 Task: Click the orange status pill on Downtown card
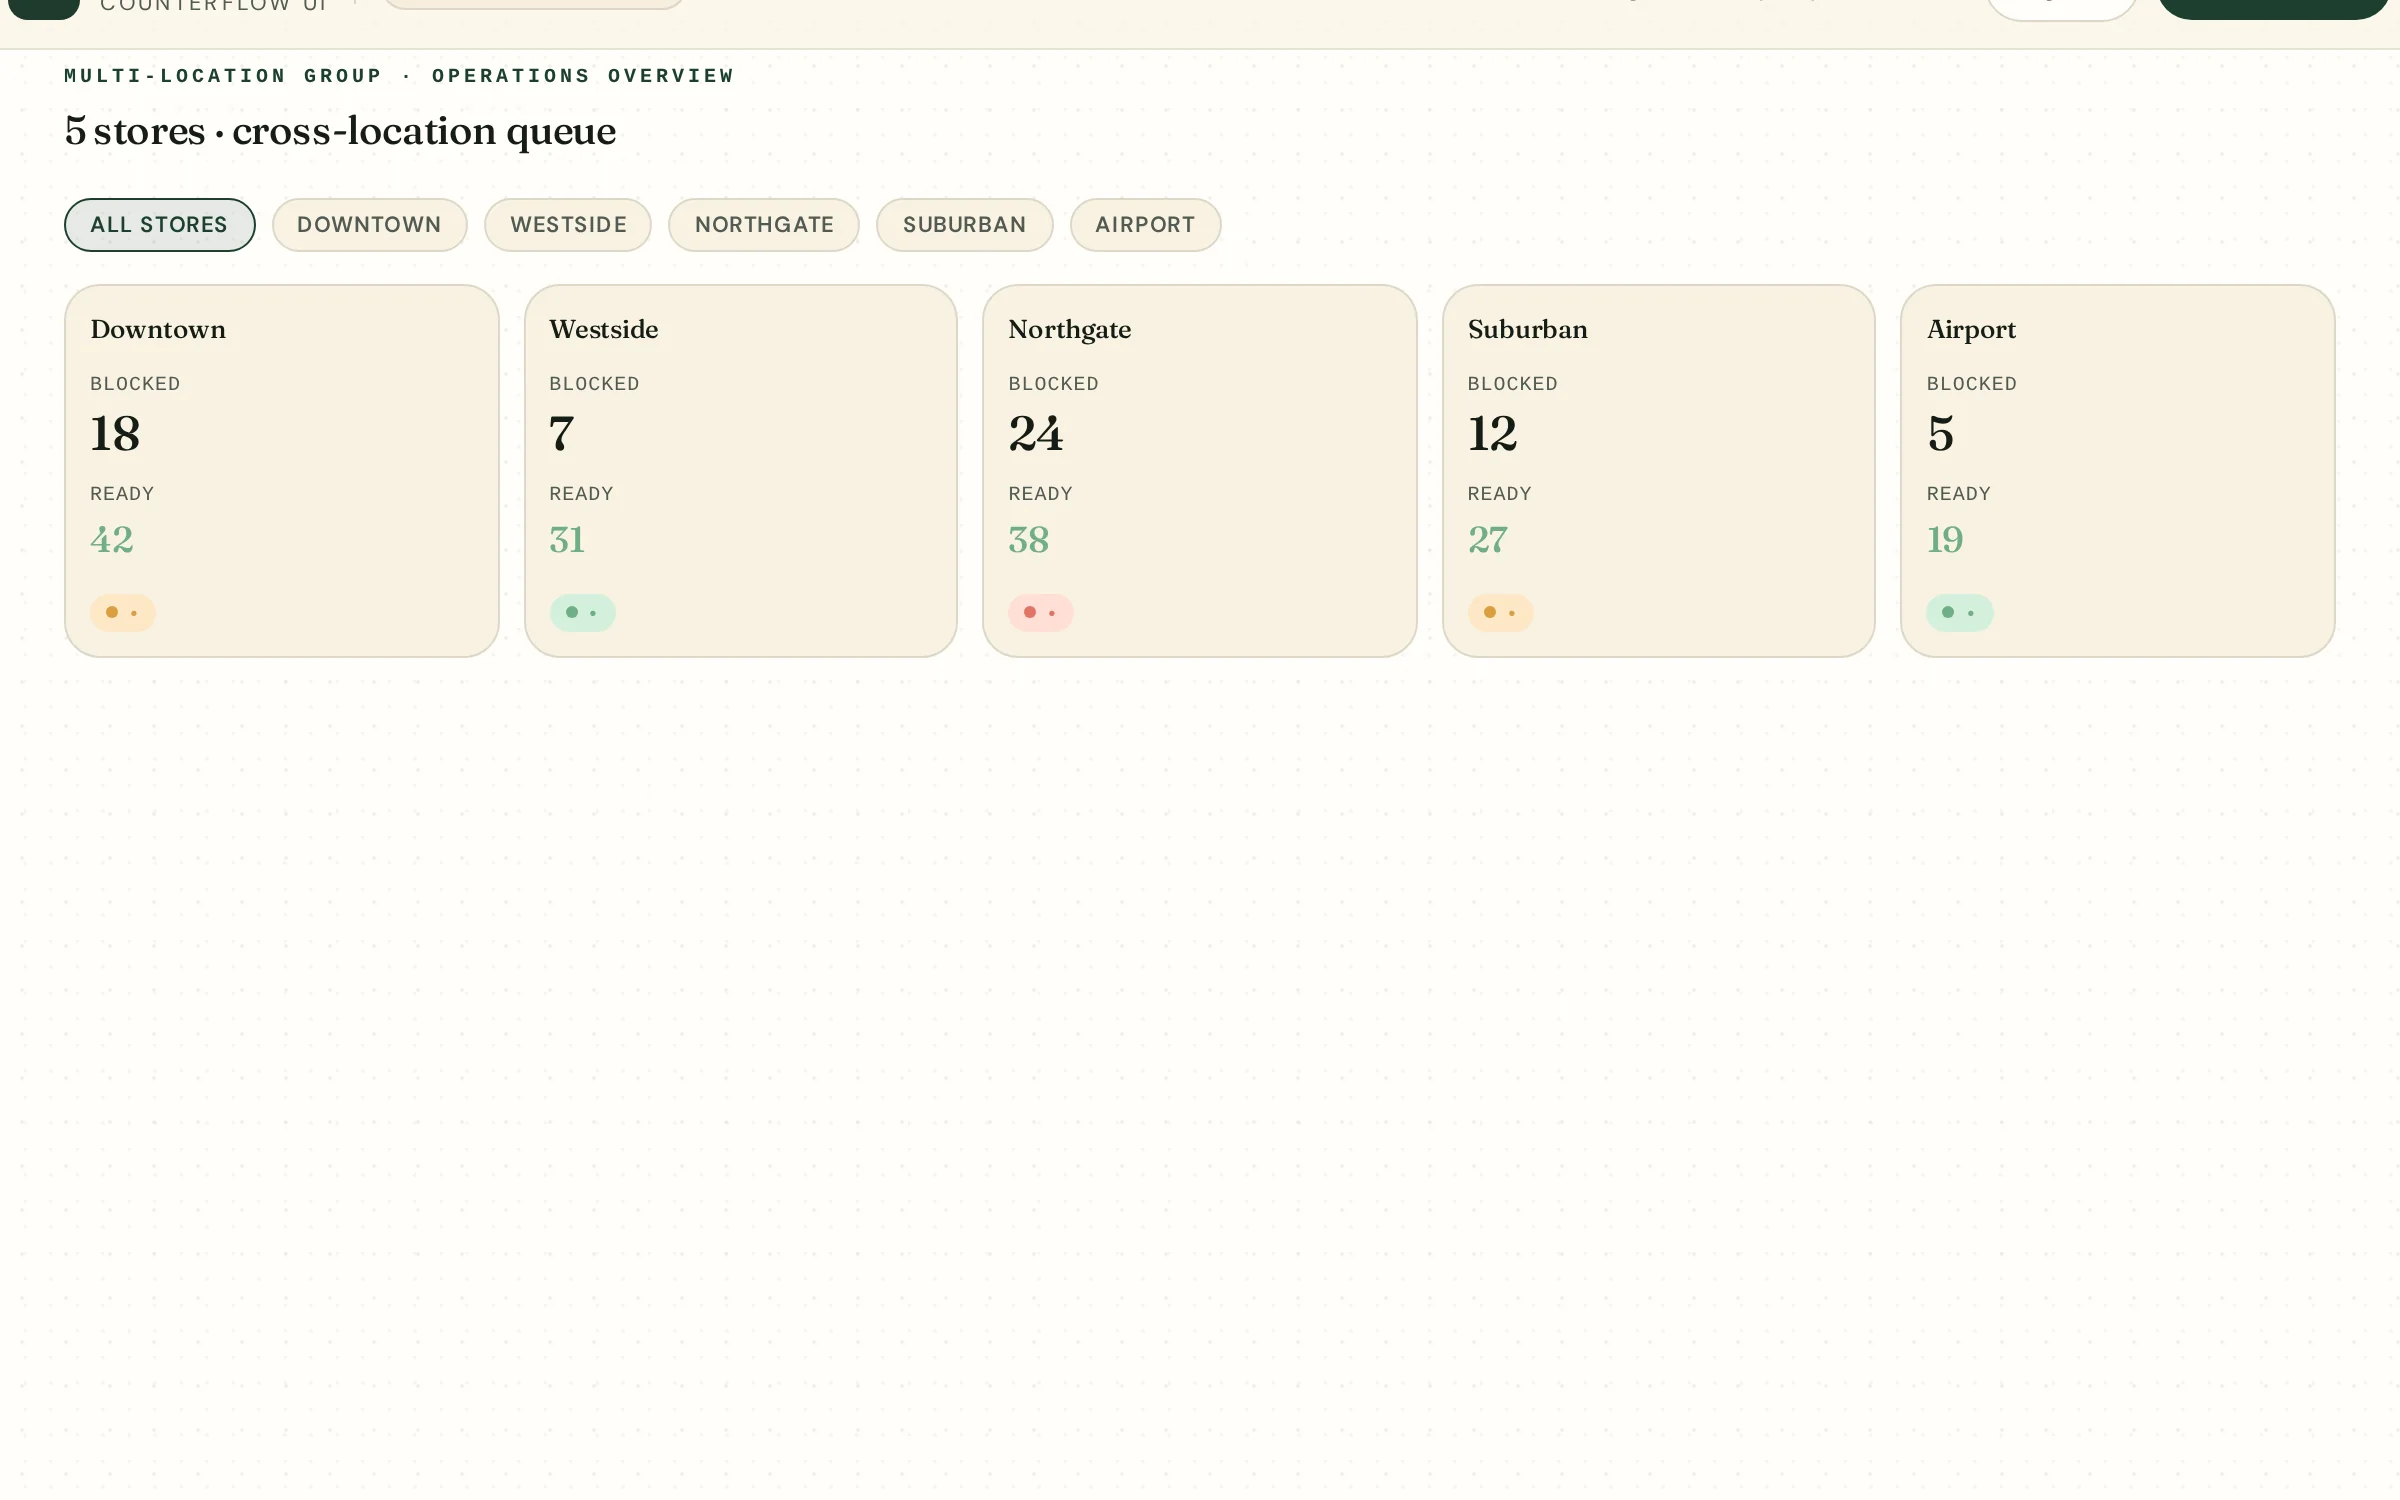pos(122,613)
